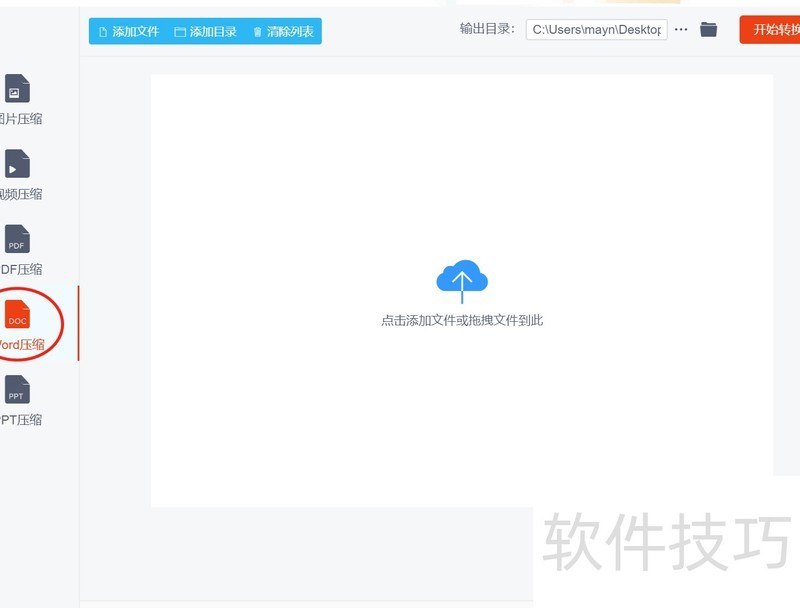Switch to the PDF压缩 tab label
The height and width of the screenshot is (608, 800).
click(x=21, y=269)
